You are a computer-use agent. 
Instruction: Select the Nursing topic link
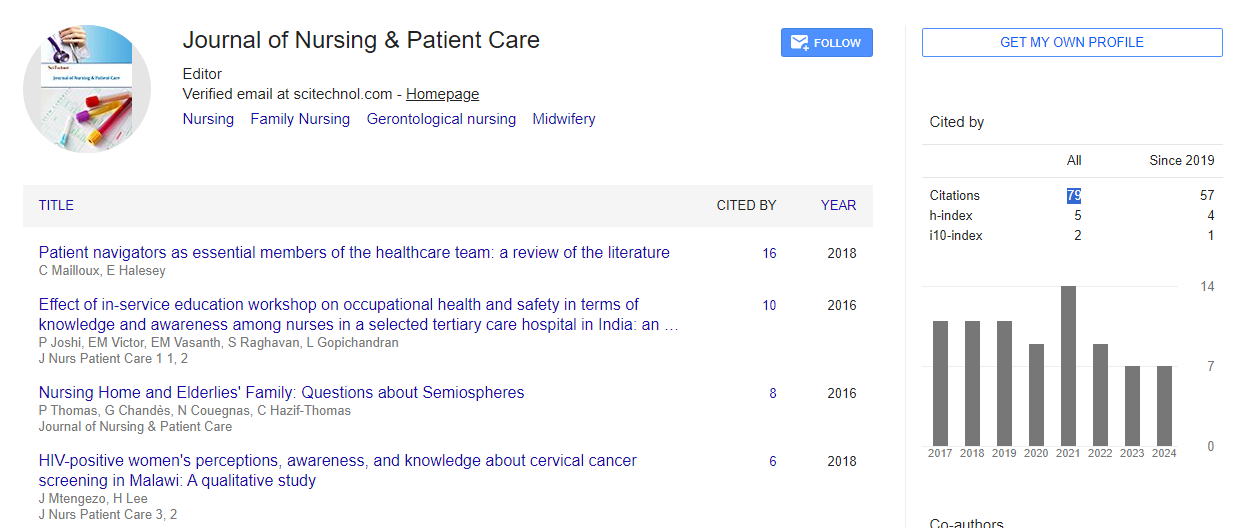click(208, 119)
